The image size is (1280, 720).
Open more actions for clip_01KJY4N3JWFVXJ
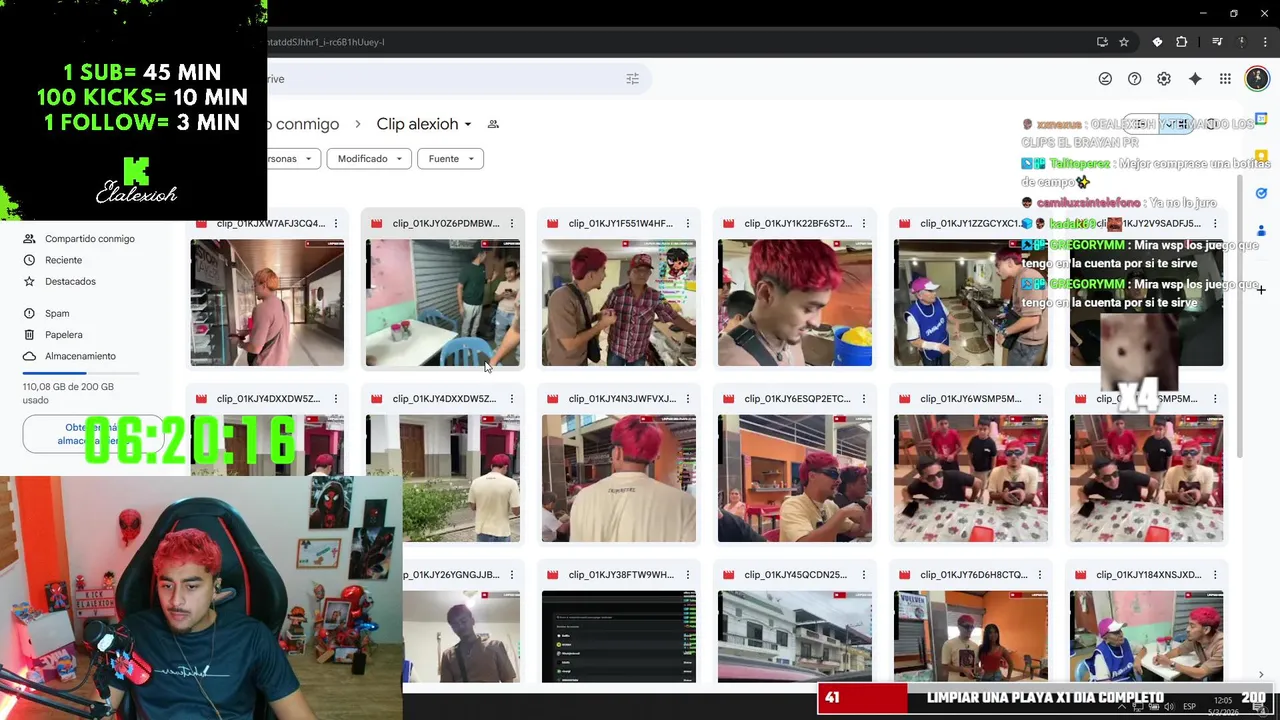pos(688,399)
